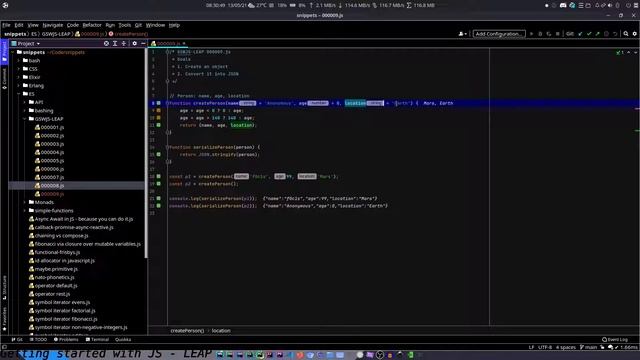Image resolution: width=640 pixels, height=360 pixels.
Task: Open the Git tool window button
Action: click(x=17, y=340)
